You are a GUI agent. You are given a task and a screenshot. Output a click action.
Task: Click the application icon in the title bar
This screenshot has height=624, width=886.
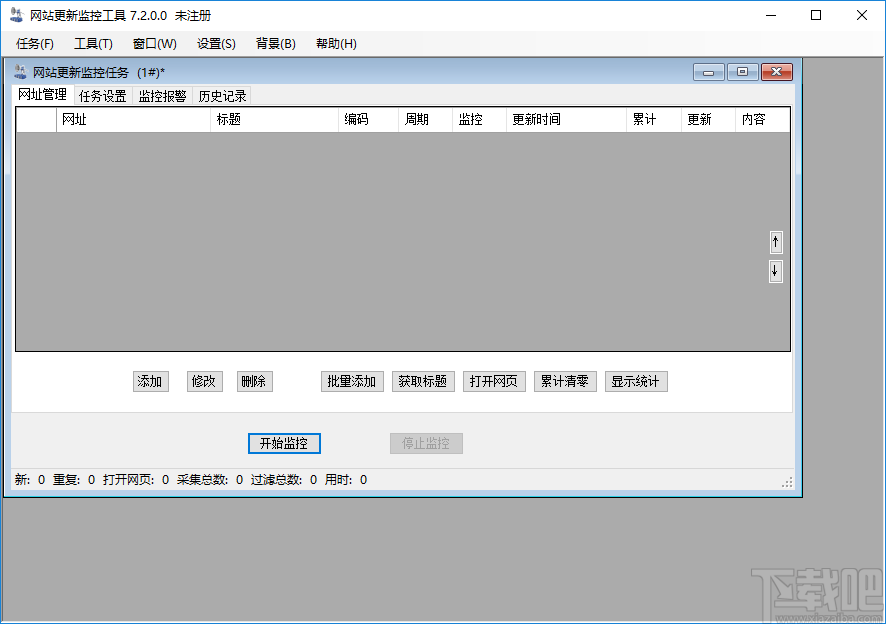pos(14,15)
